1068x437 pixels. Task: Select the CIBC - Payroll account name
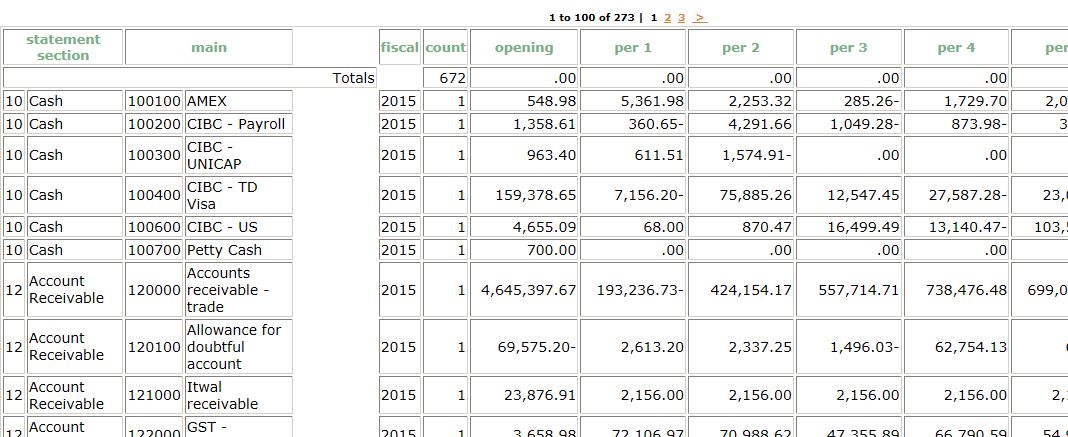(x=236, y=124)
